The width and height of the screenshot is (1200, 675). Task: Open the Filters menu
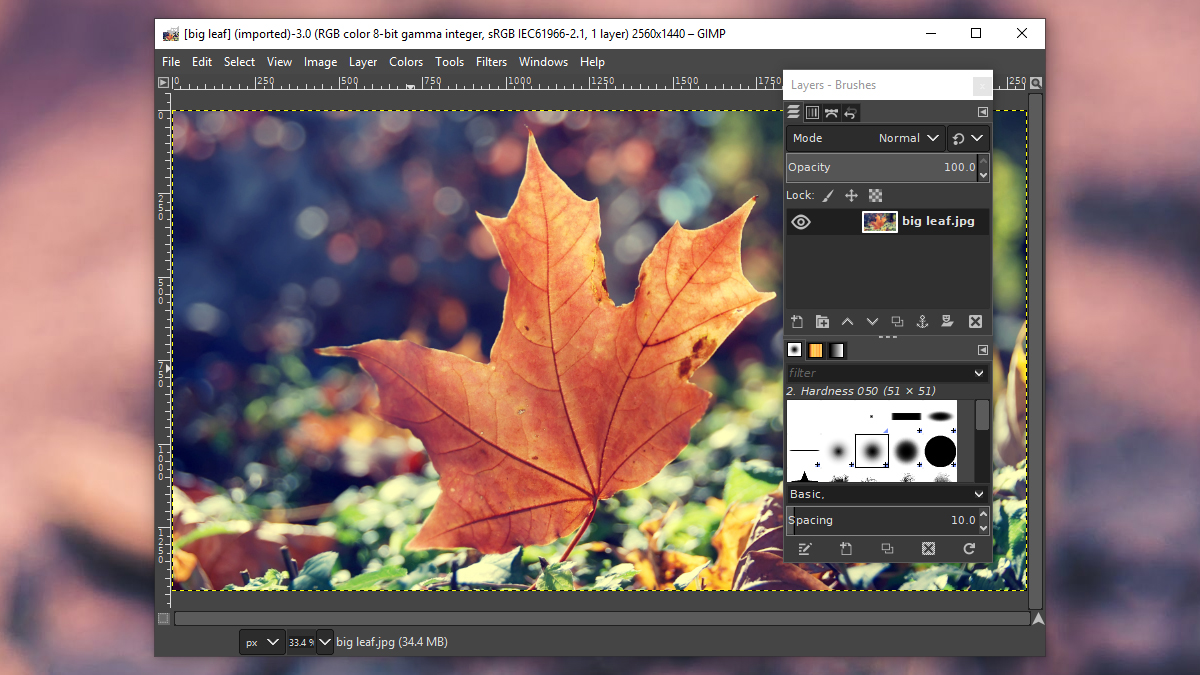[x=491, y=62]
